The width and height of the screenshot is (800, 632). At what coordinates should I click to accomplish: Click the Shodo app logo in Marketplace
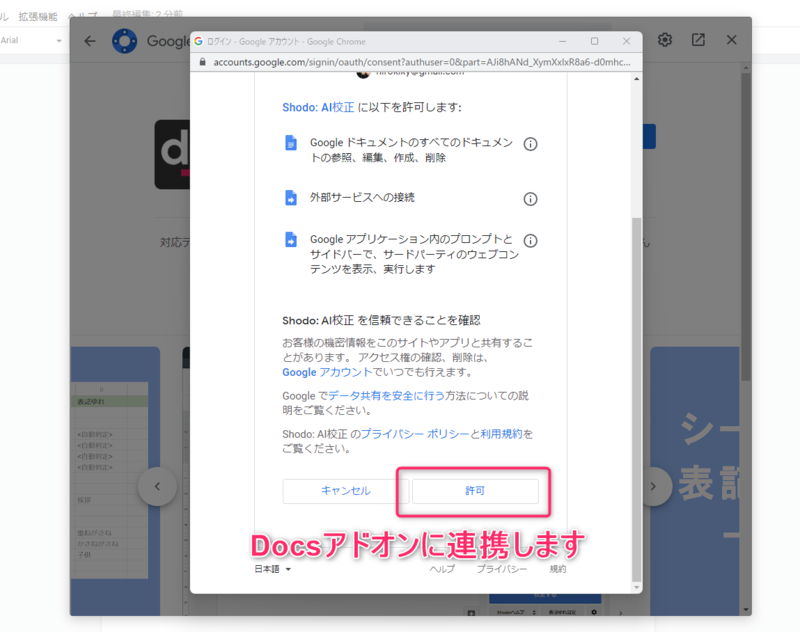point(172,155)
